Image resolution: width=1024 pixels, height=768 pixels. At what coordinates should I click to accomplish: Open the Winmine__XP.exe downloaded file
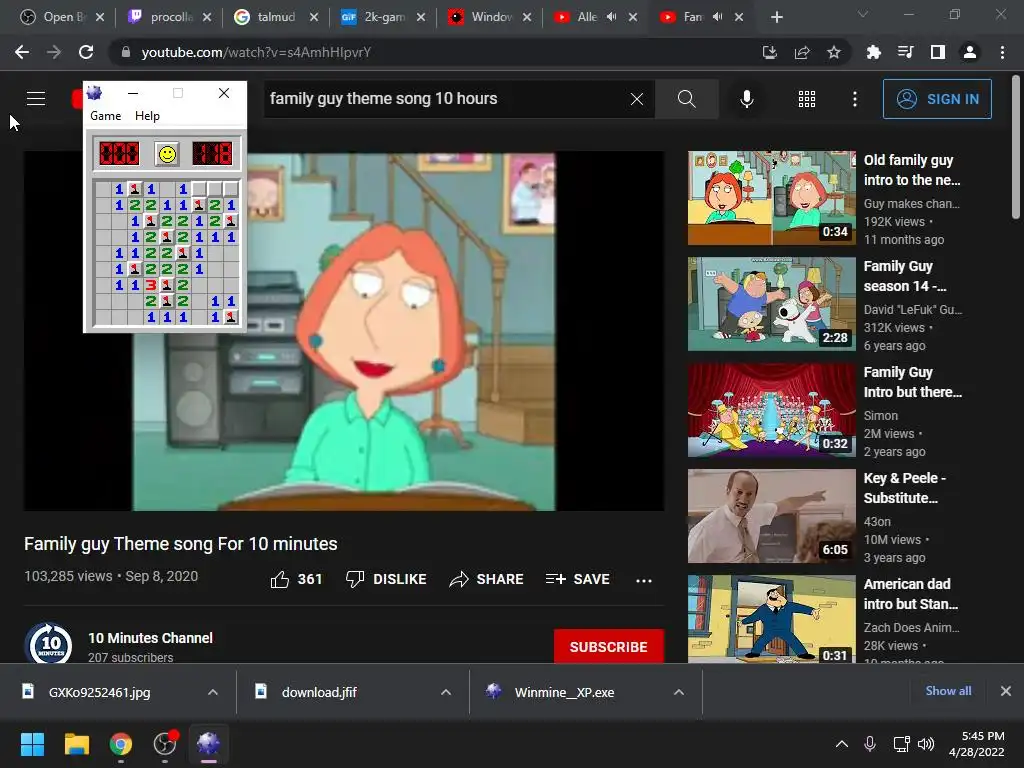click(x=564, y=692)
